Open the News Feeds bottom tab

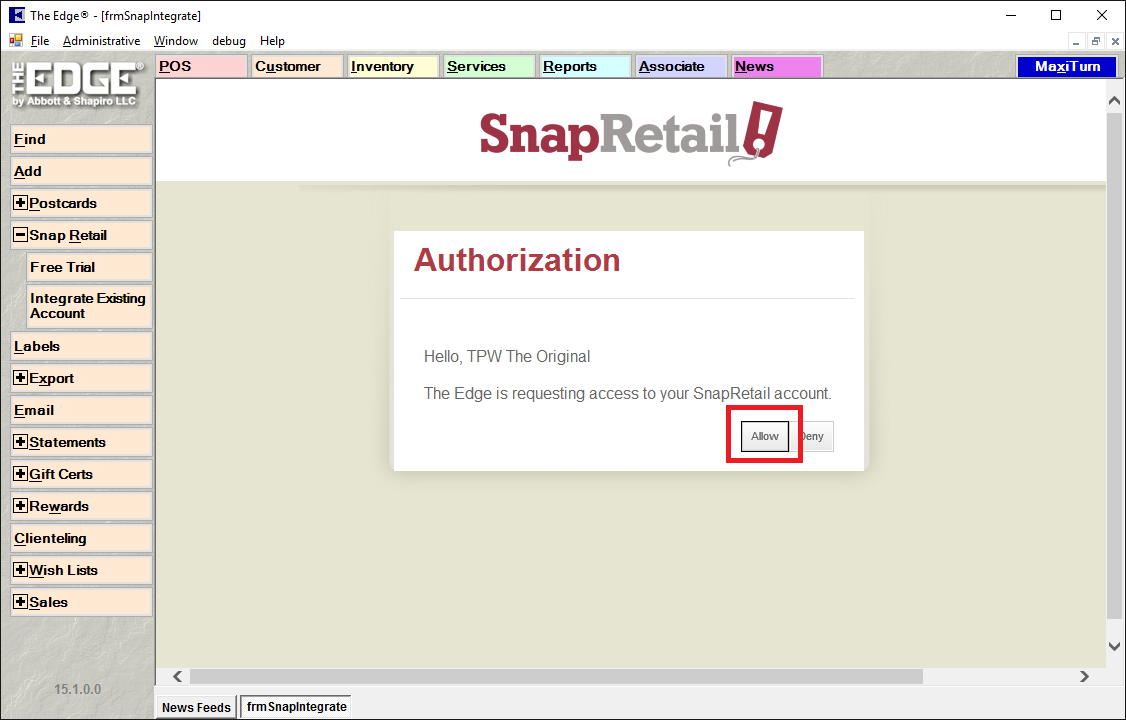(x=197, y=707)
